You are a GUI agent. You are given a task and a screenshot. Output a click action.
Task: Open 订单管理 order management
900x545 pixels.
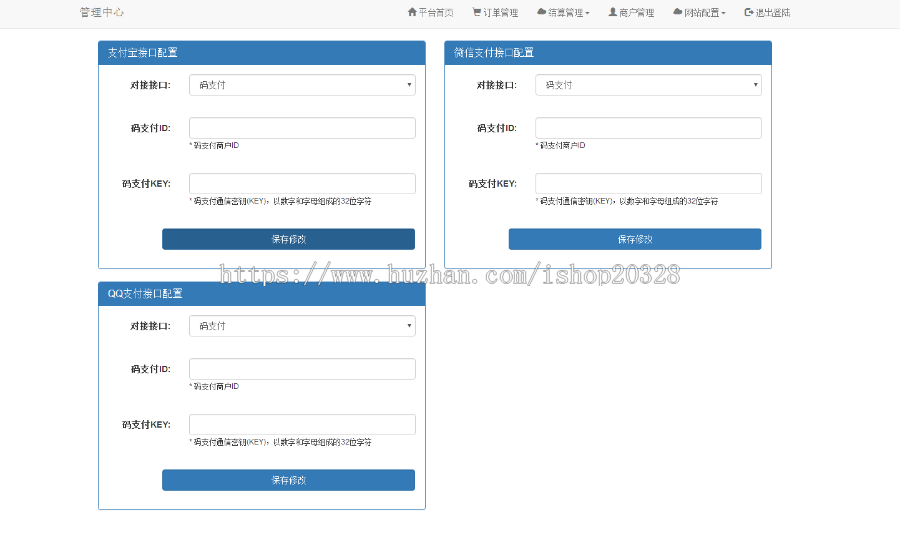pyautogui.click(x=495, y=13)
